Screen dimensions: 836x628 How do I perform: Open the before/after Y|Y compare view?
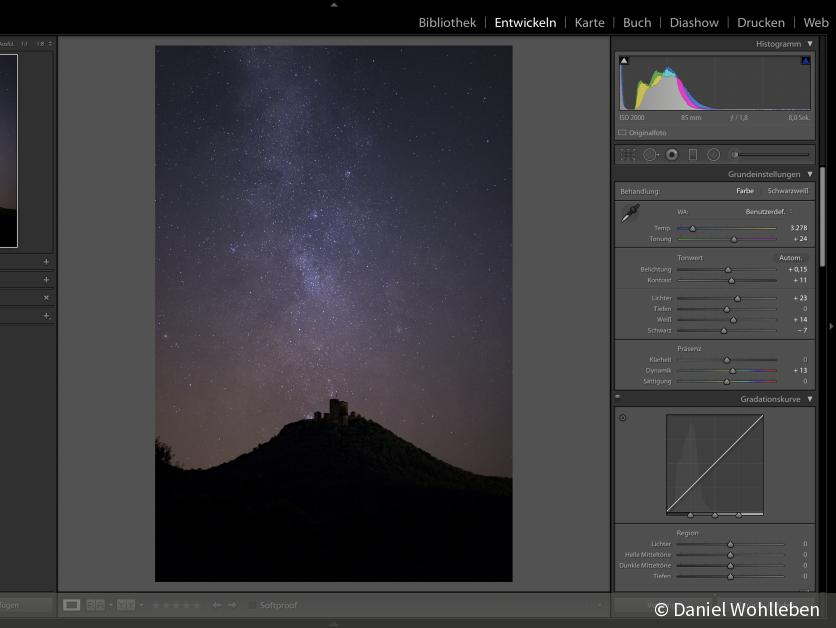126,605
